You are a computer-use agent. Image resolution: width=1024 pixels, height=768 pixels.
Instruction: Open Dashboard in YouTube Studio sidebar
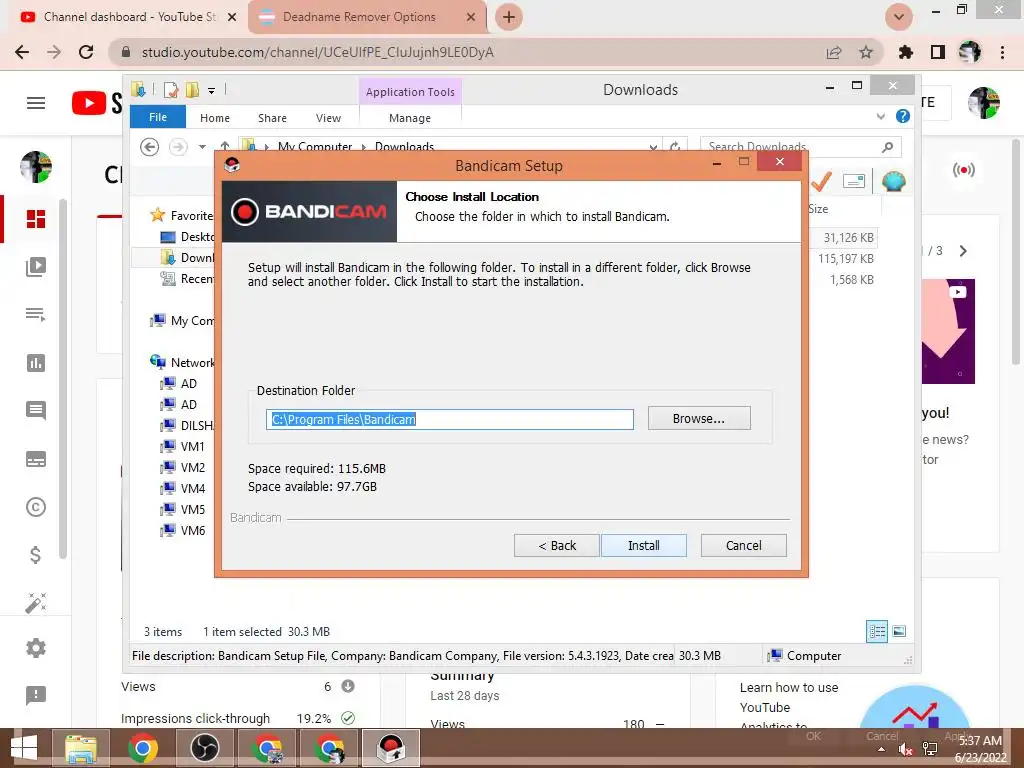36,219
